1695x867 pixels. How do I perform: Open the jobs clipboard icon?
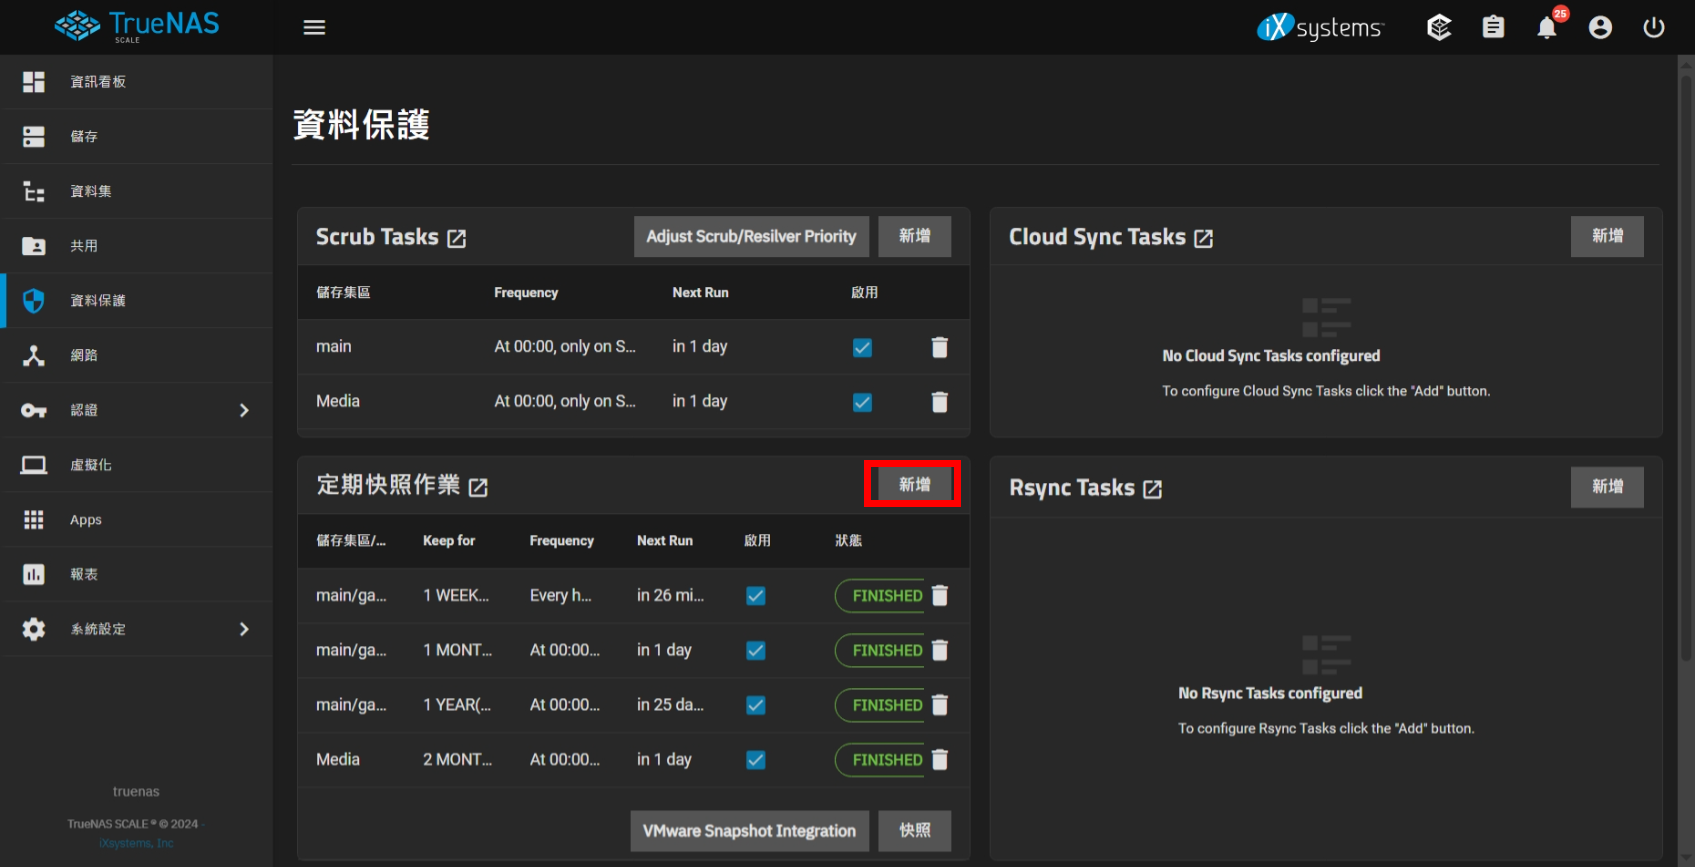click(1493, 27)
